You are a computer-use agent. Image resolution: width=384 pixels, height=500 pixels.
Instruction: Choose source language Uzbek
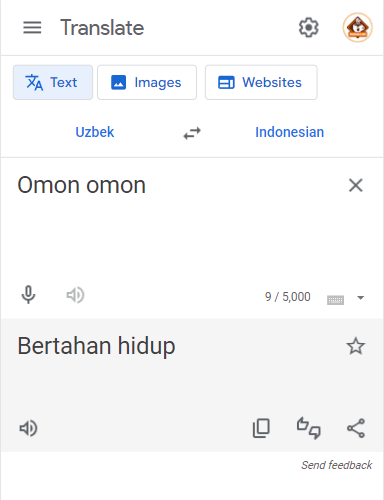point(95,132)
